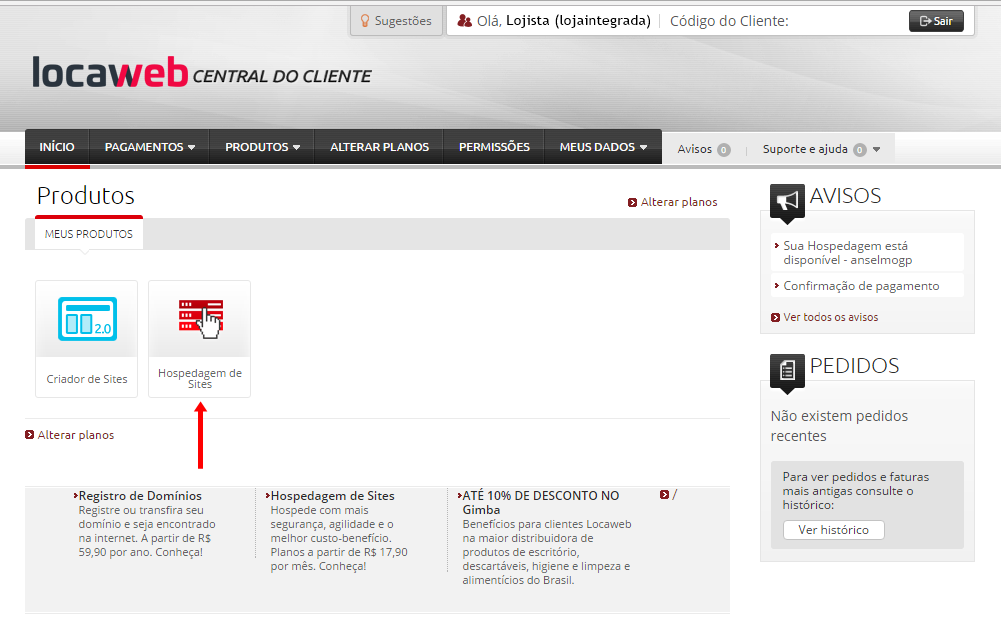1001x630 pixels.
Task: Open the ATÉ 10% DE DESCONTO NO Gimba link
Action: (541, 502)
